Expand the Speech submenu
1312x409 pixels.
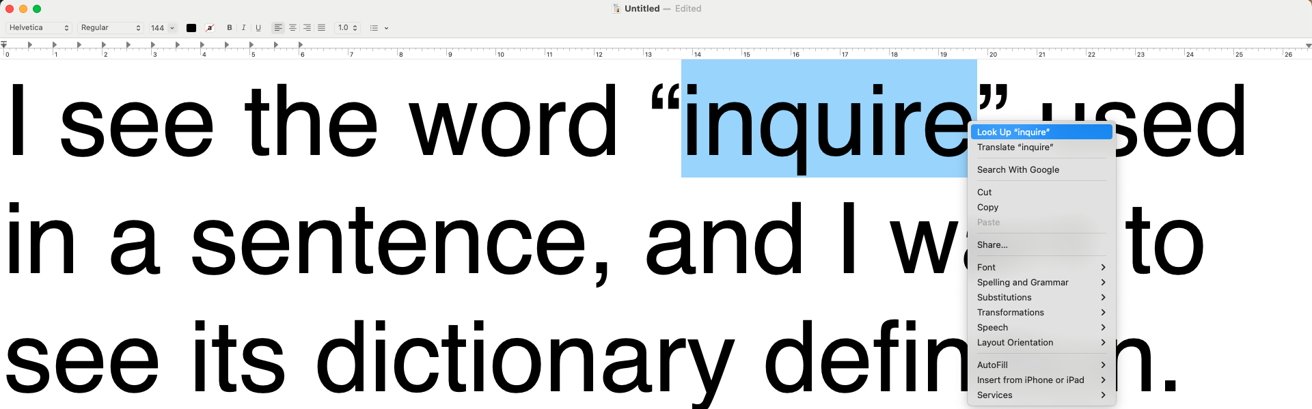(x=1042, y=327)
